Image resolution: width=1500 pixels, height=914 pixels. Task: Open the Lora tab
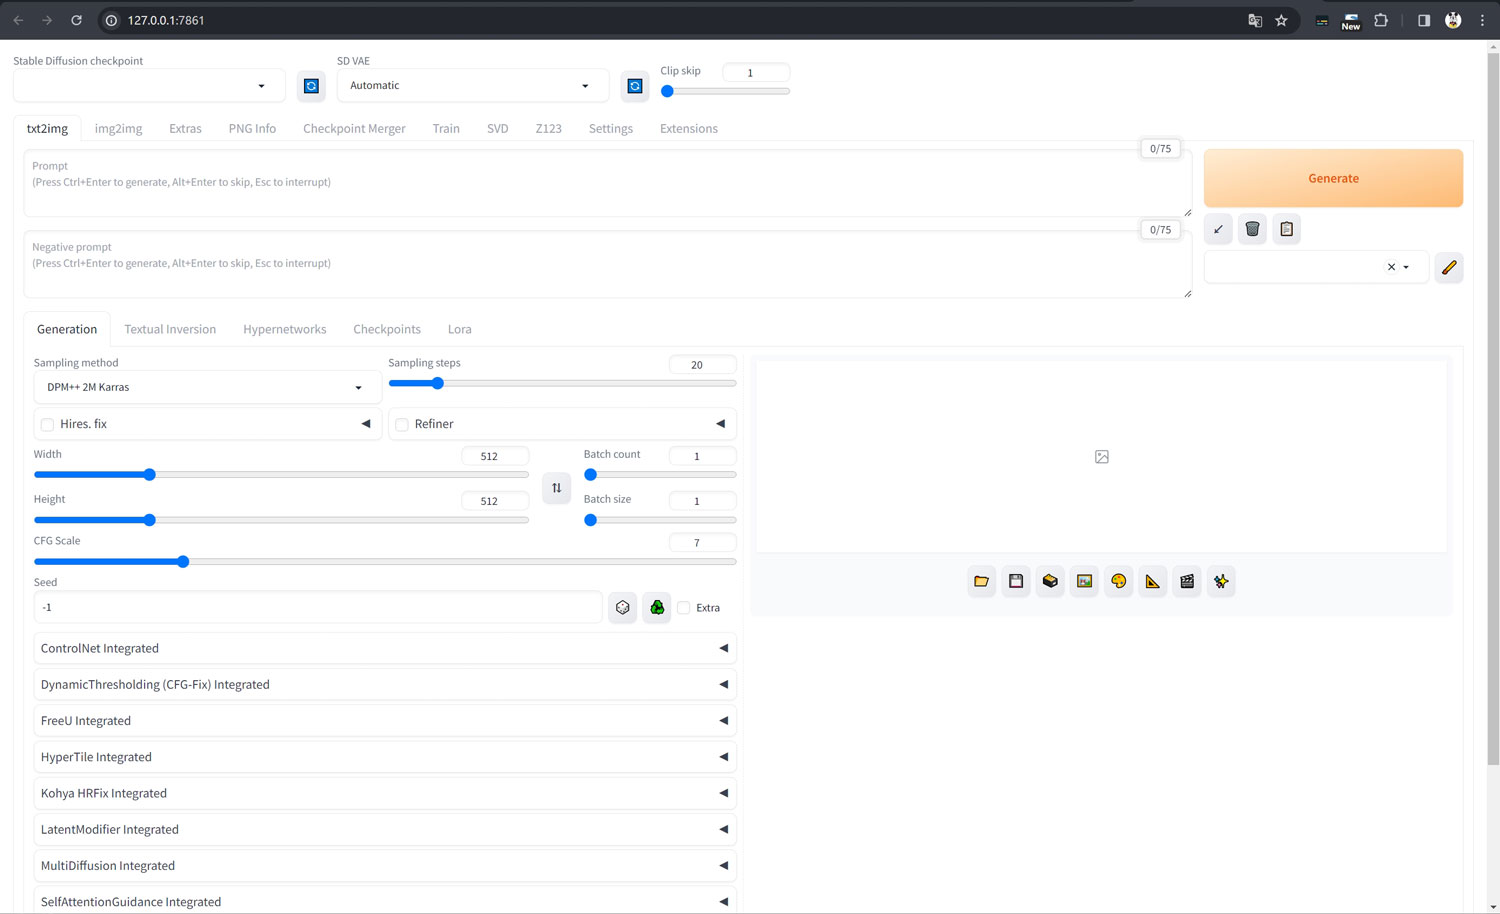coord(459,329)
